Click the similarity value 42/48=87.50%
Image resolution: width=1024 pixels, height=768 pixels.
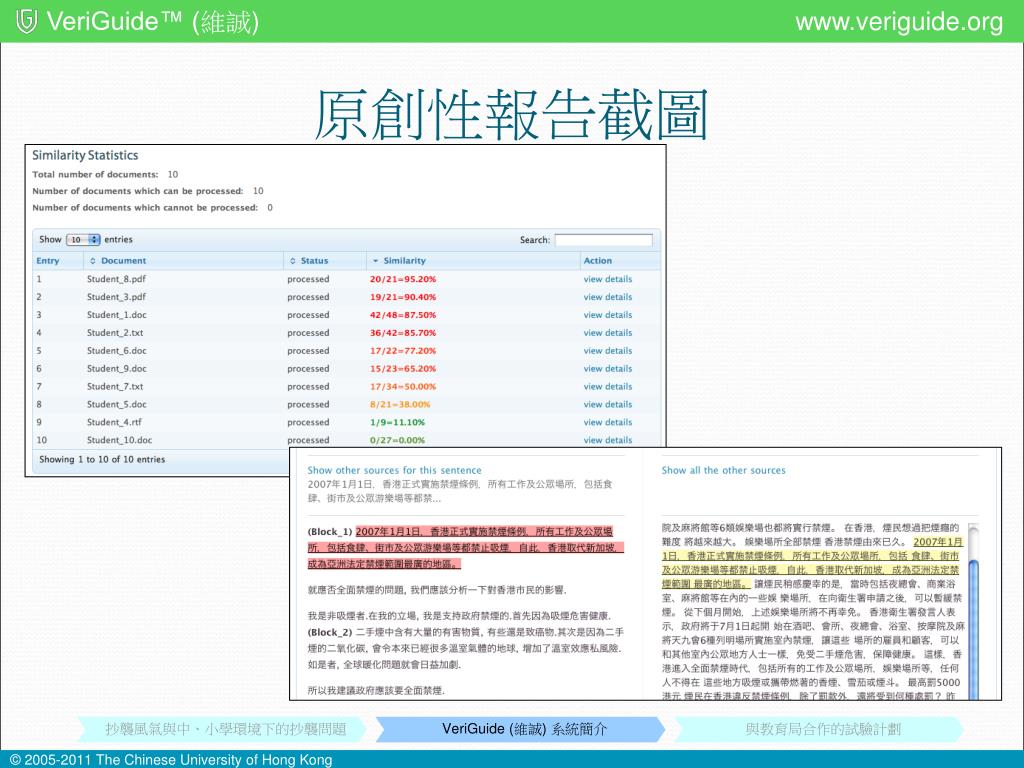[403, 315]
